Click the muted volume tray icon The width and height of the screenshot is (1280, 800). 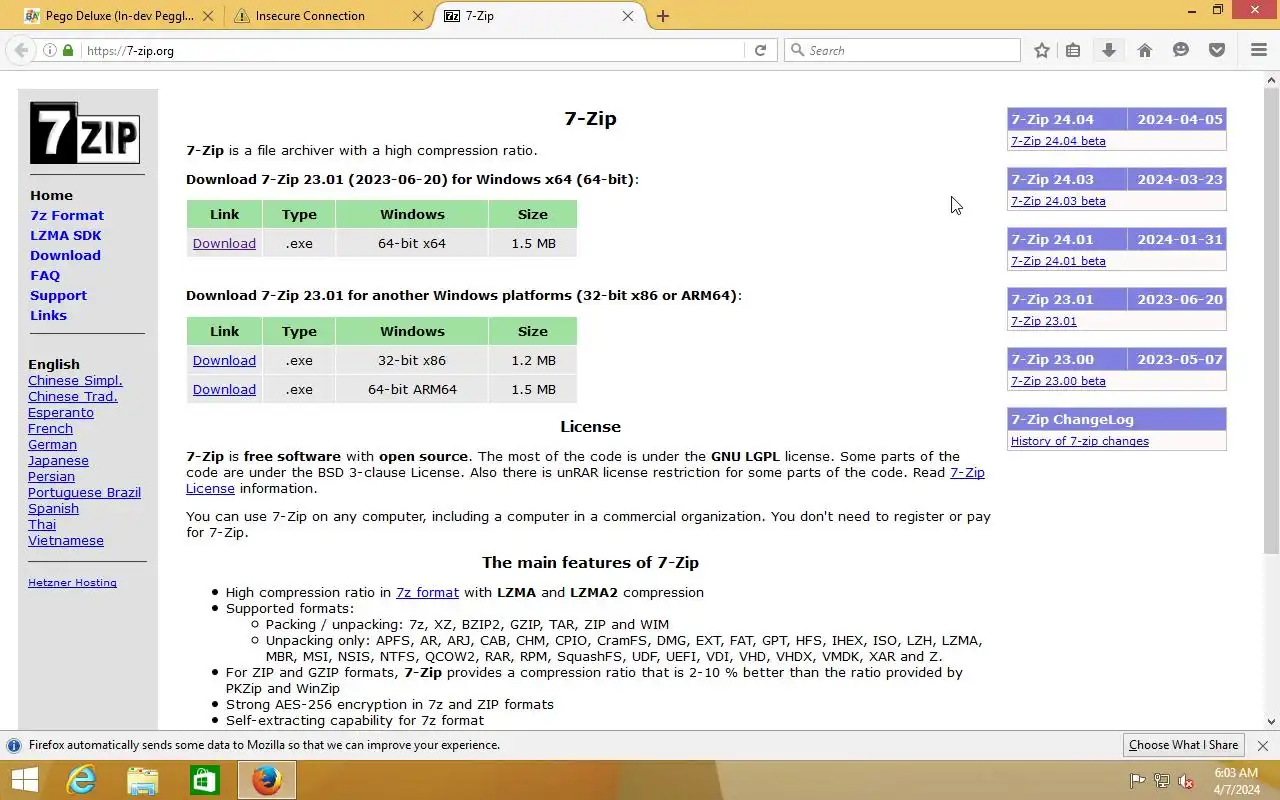tap(1186, 781)
